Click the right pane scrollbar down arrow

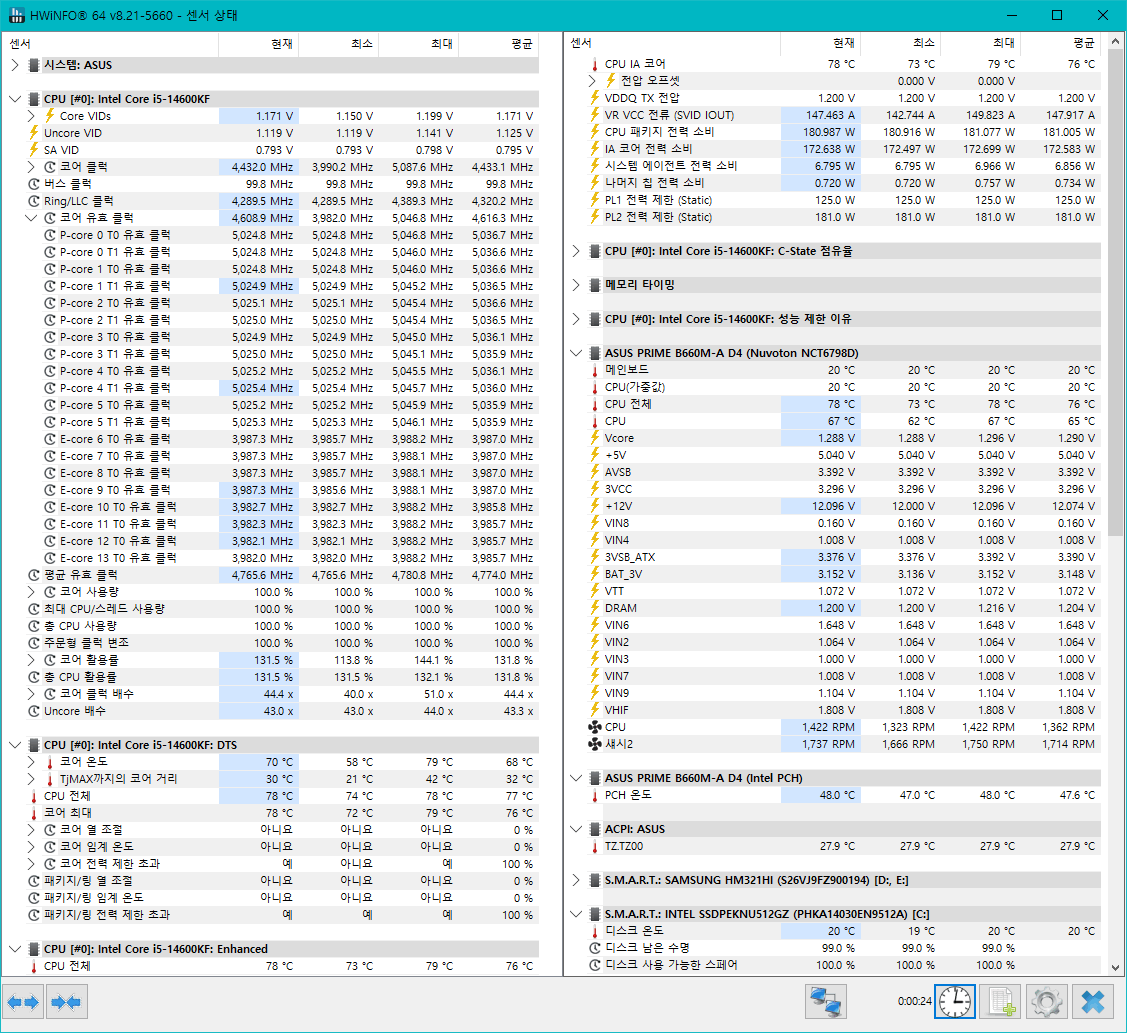pyautogui.click(x=1115, y=968)
